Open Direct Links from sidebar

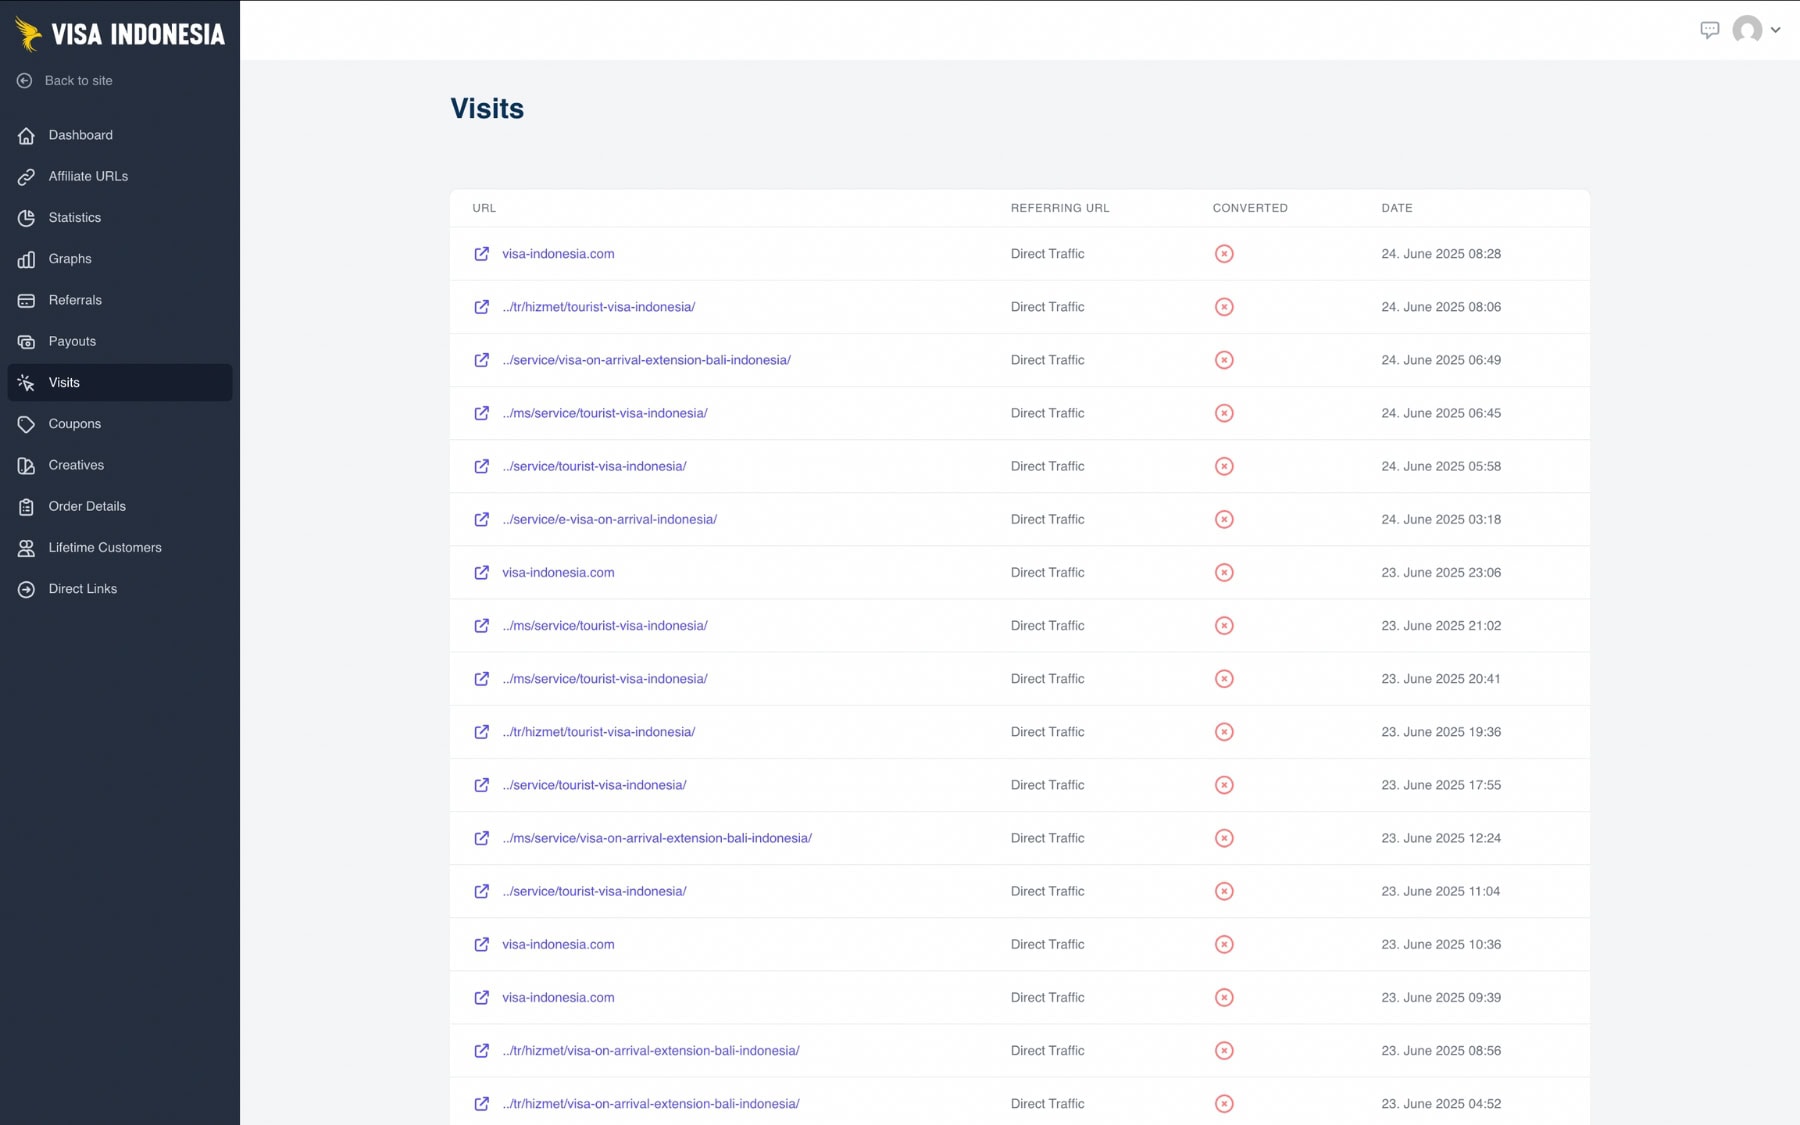82,589
